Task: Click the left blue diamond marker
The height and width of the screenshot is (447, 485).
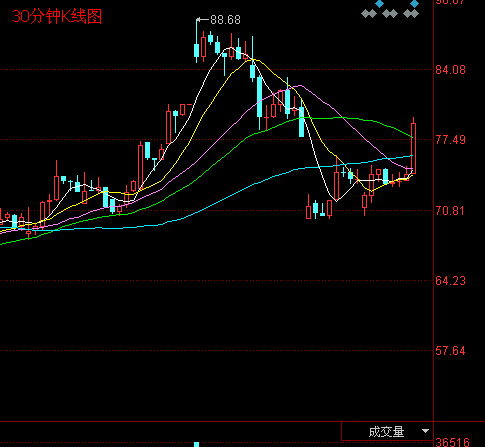Action: click(x=380, y=4)
